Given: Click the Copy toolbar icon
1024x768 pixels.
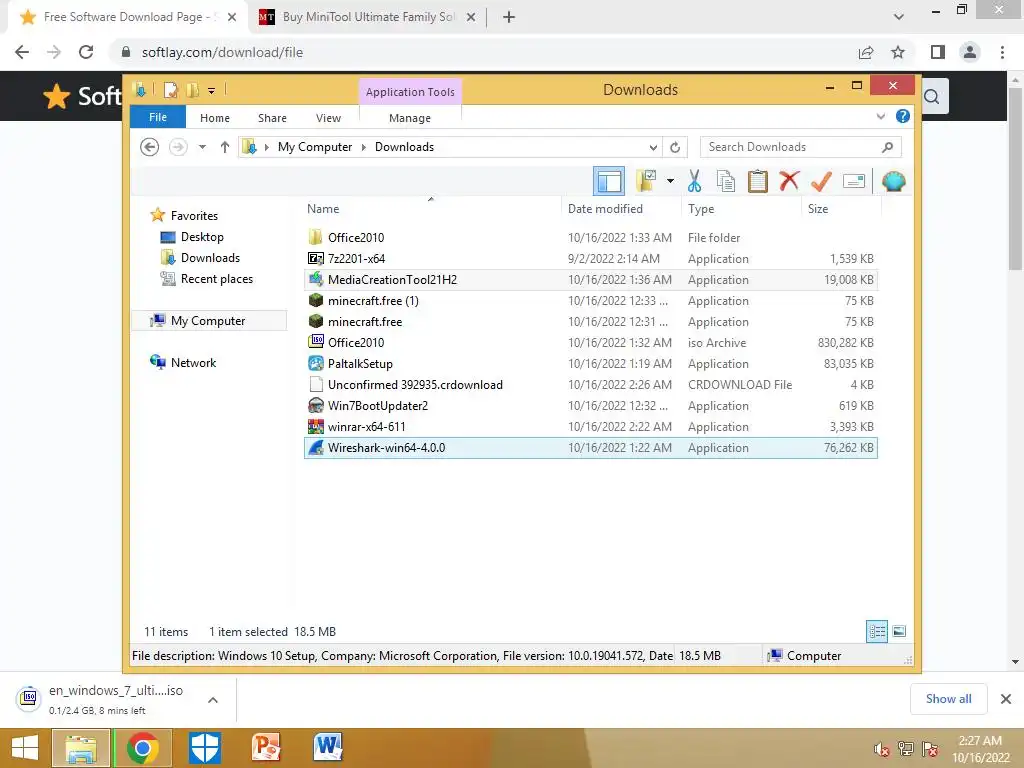Looking at the screenshot, I should click(x=726, y=181).
